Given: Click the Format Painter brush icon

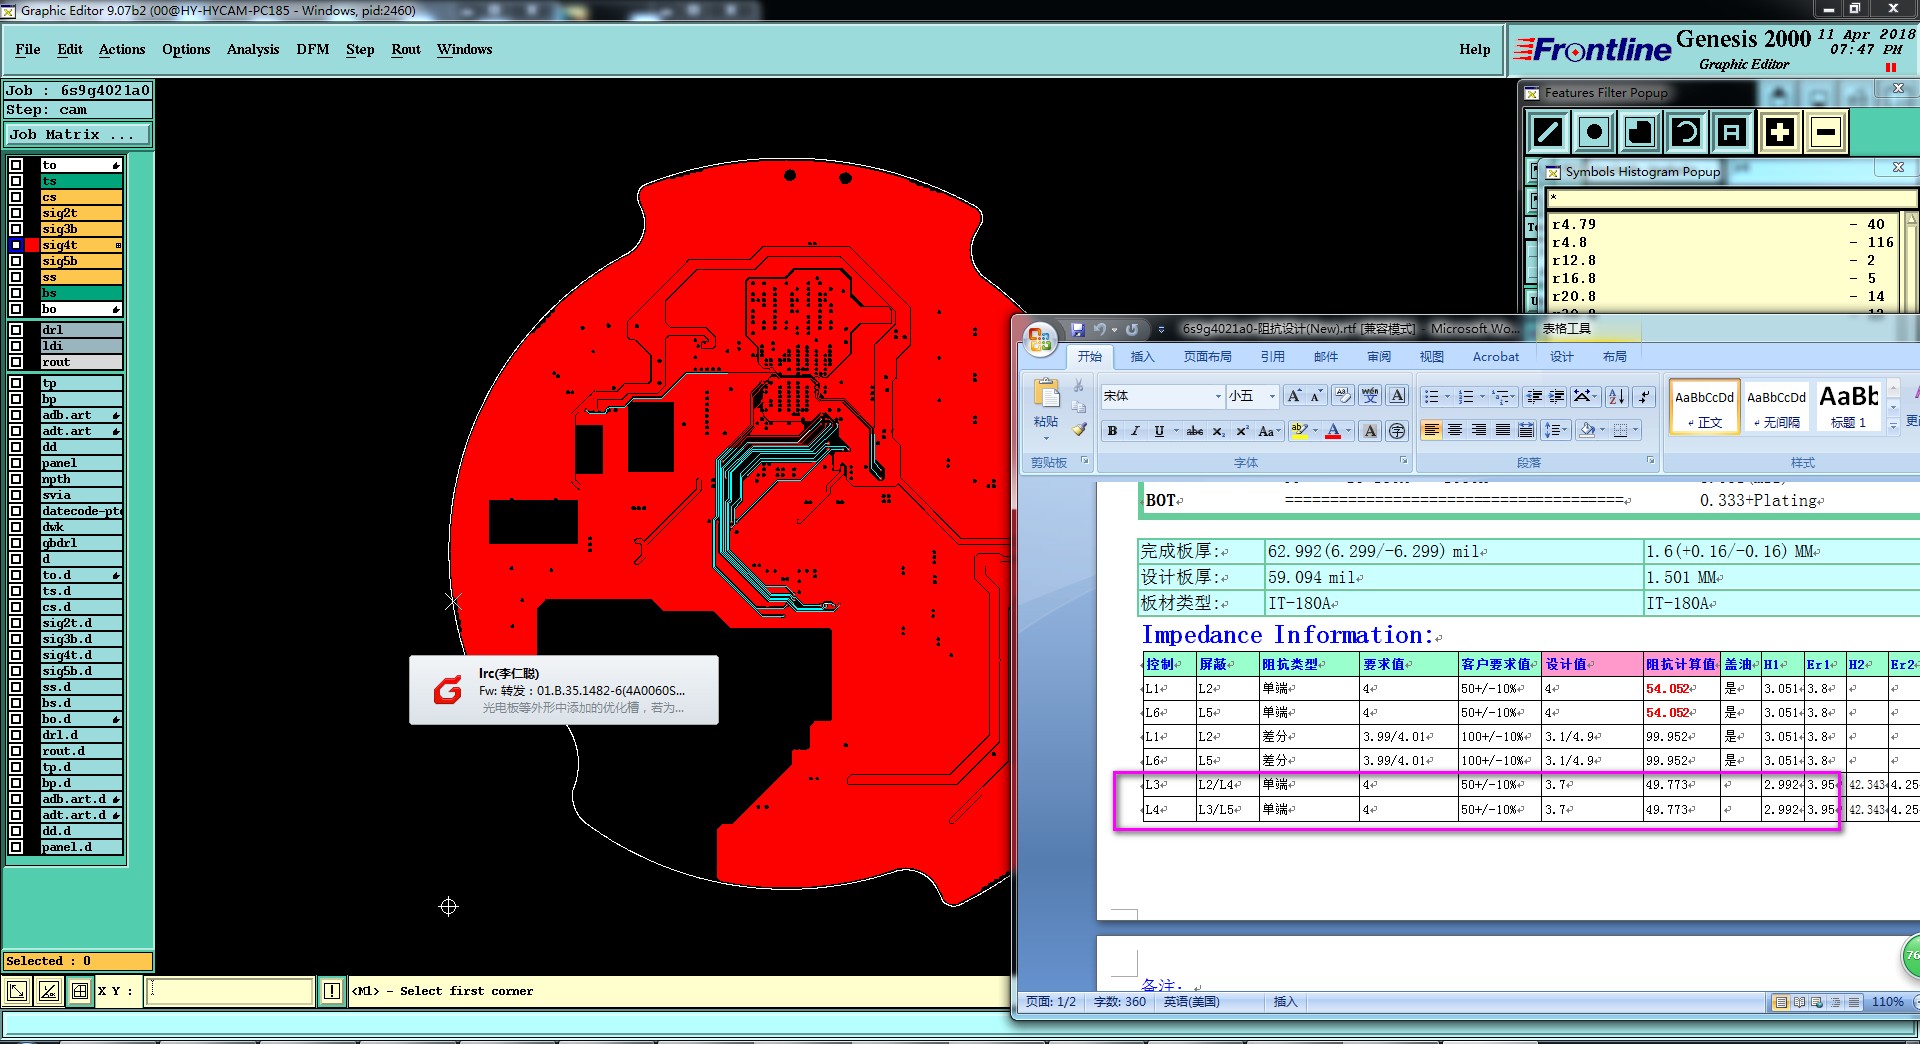Looking at the screenshot, I should (1079, 430).
